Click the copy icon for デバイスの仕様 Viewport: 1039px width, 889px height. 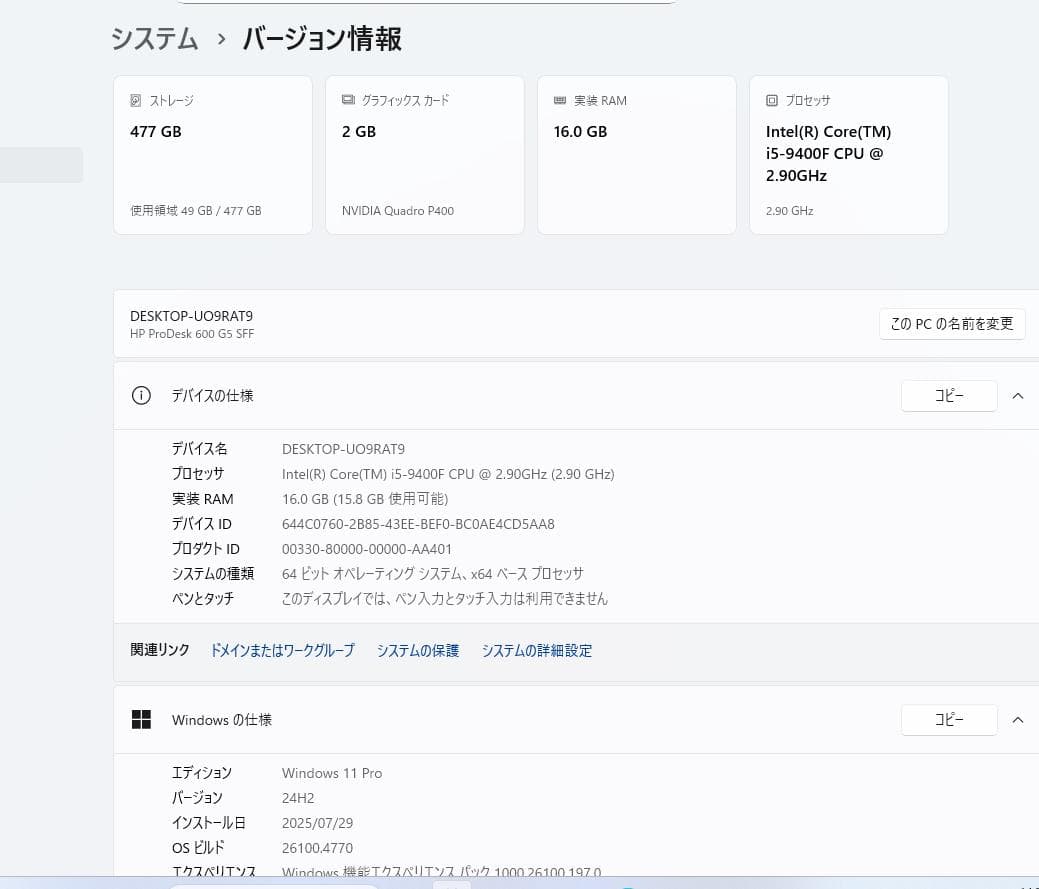pyautogui.click(x=948, y=395)
